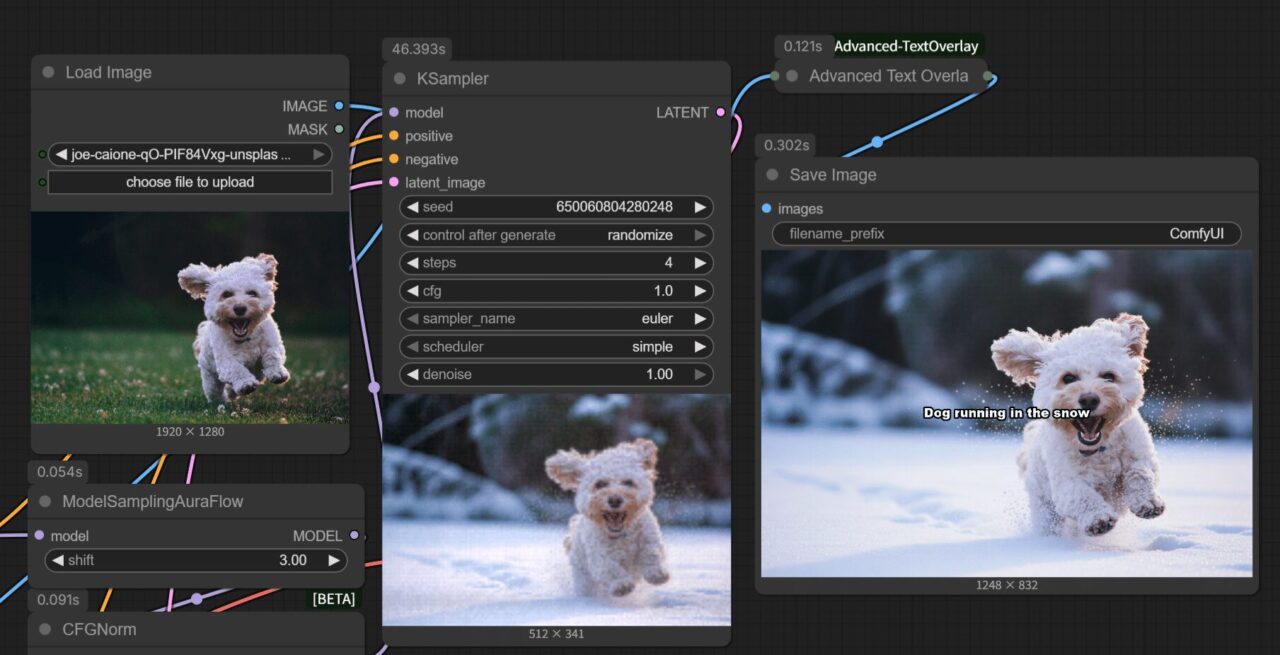Collapse the Load Image node using its dot
Image resolution: width=1280 pixels, height=655 pixels.
48,72
